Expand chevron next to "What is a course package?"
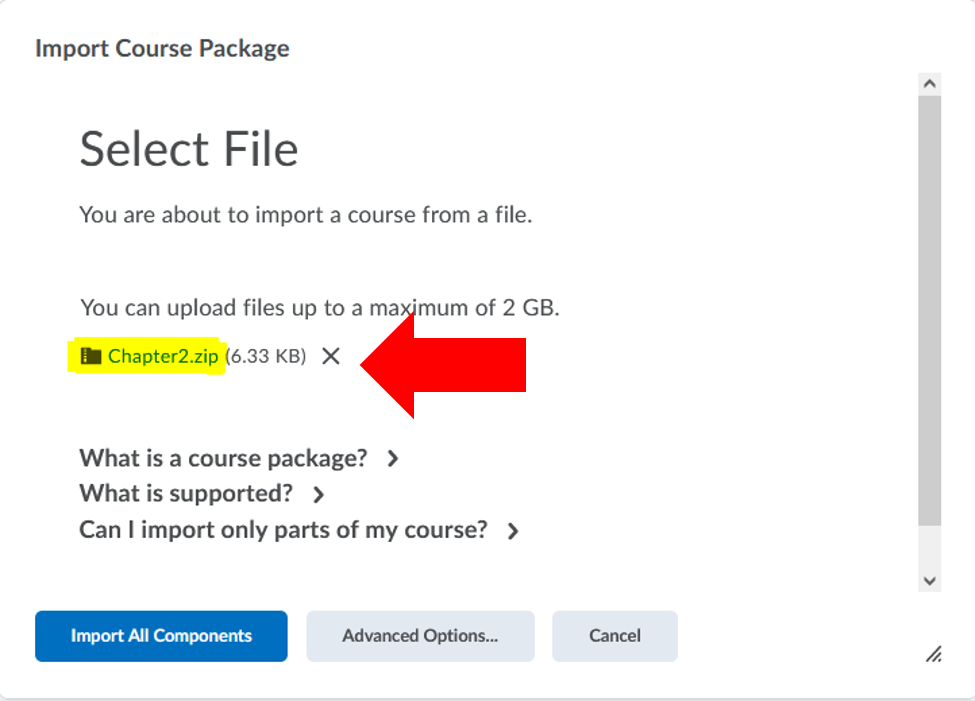This screenshot has width=975, height=701. [393, 459]
